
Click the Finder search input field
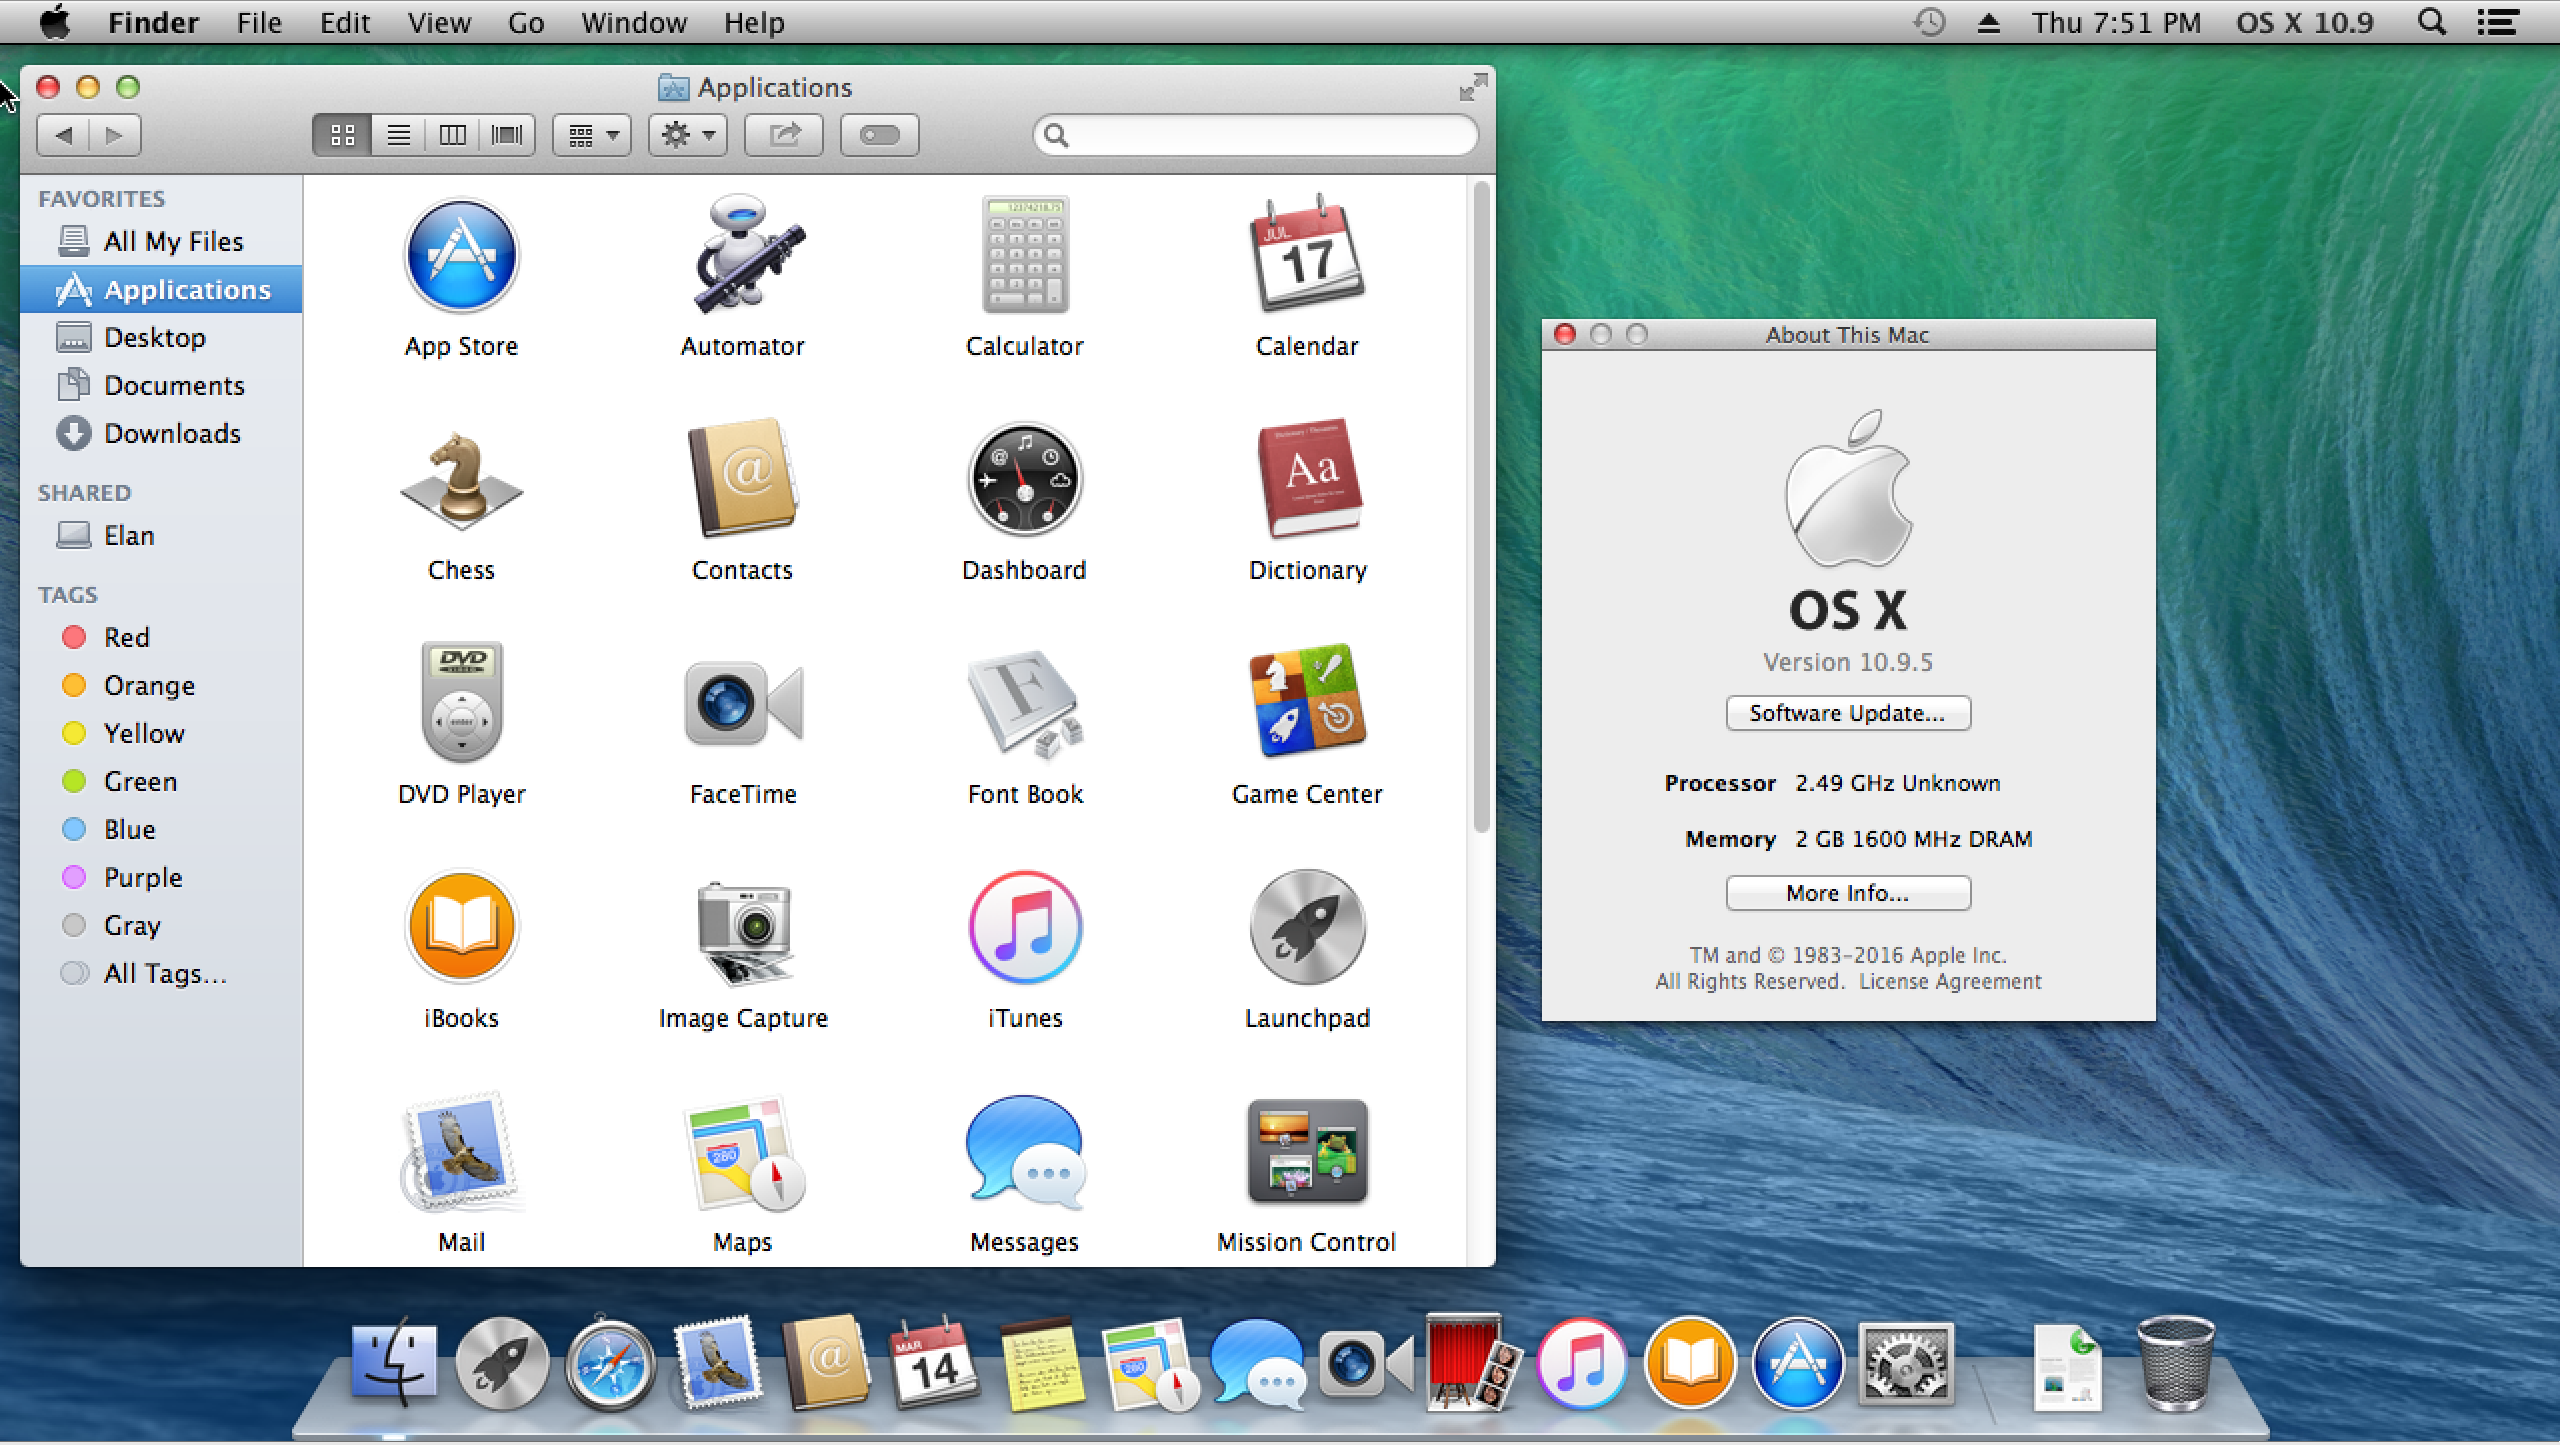pyautogui.click(x=1255, y=134)
